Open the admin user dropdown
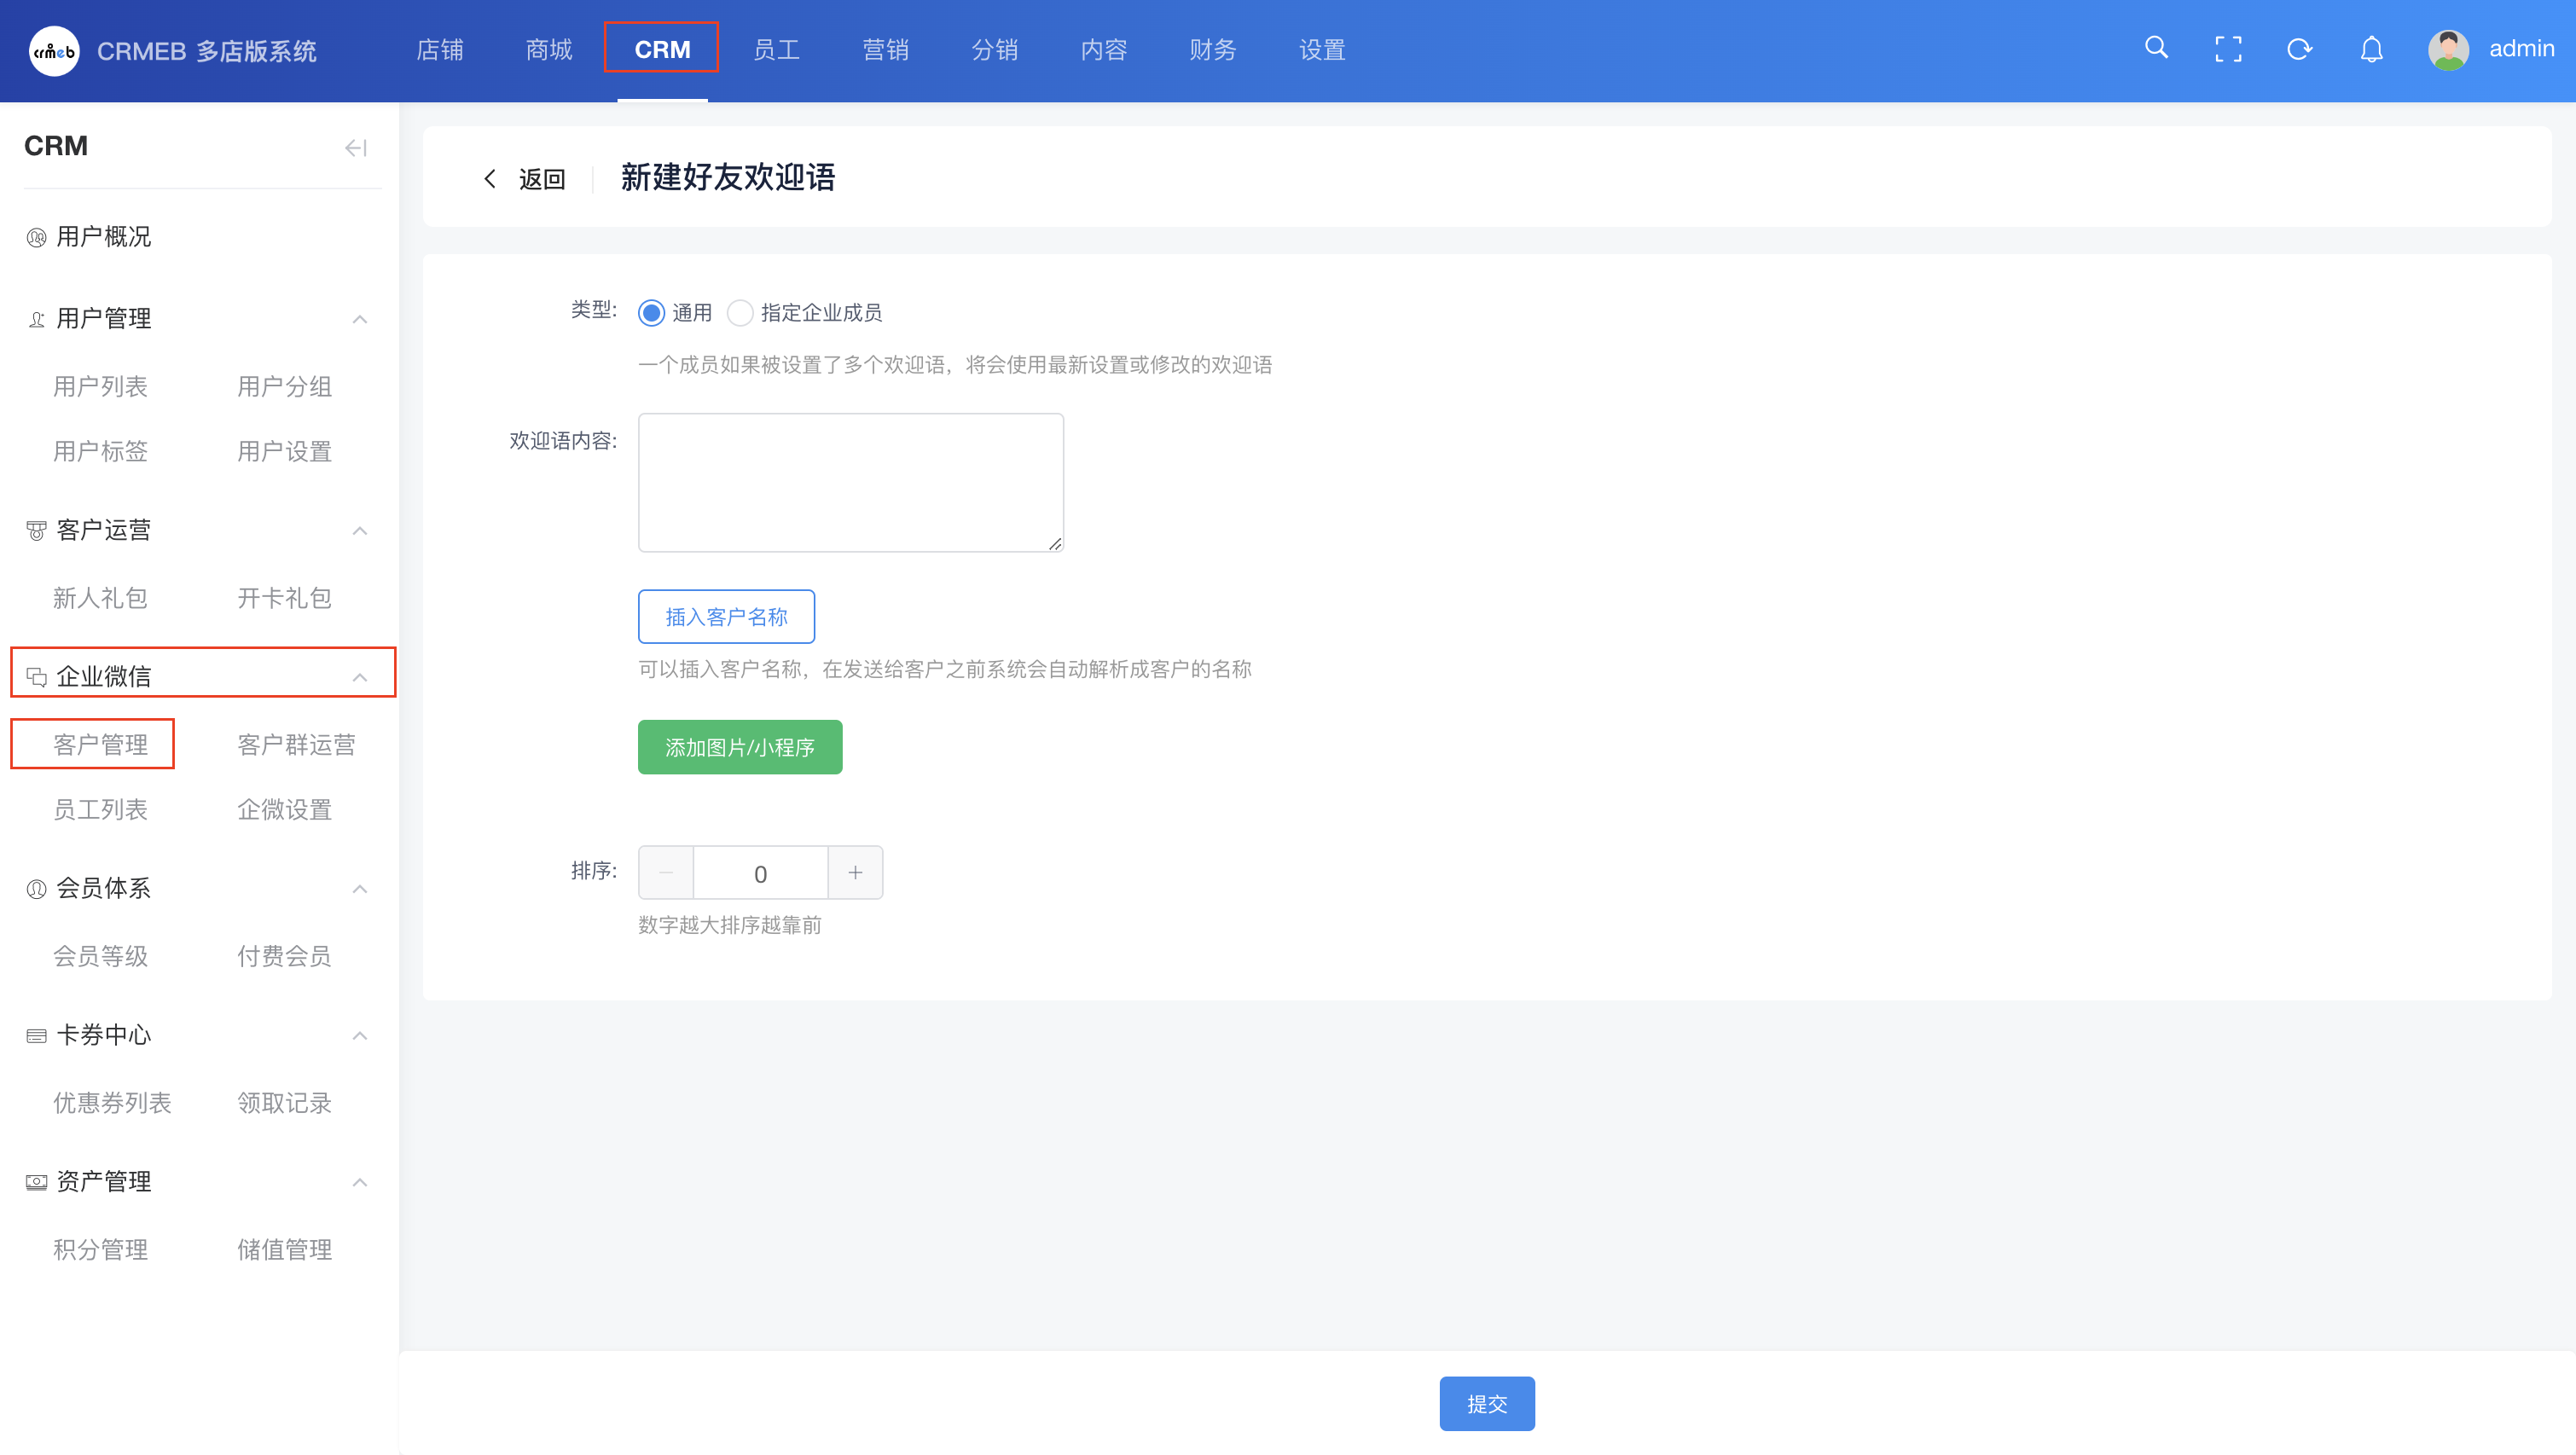 [x=2521, y=49]
